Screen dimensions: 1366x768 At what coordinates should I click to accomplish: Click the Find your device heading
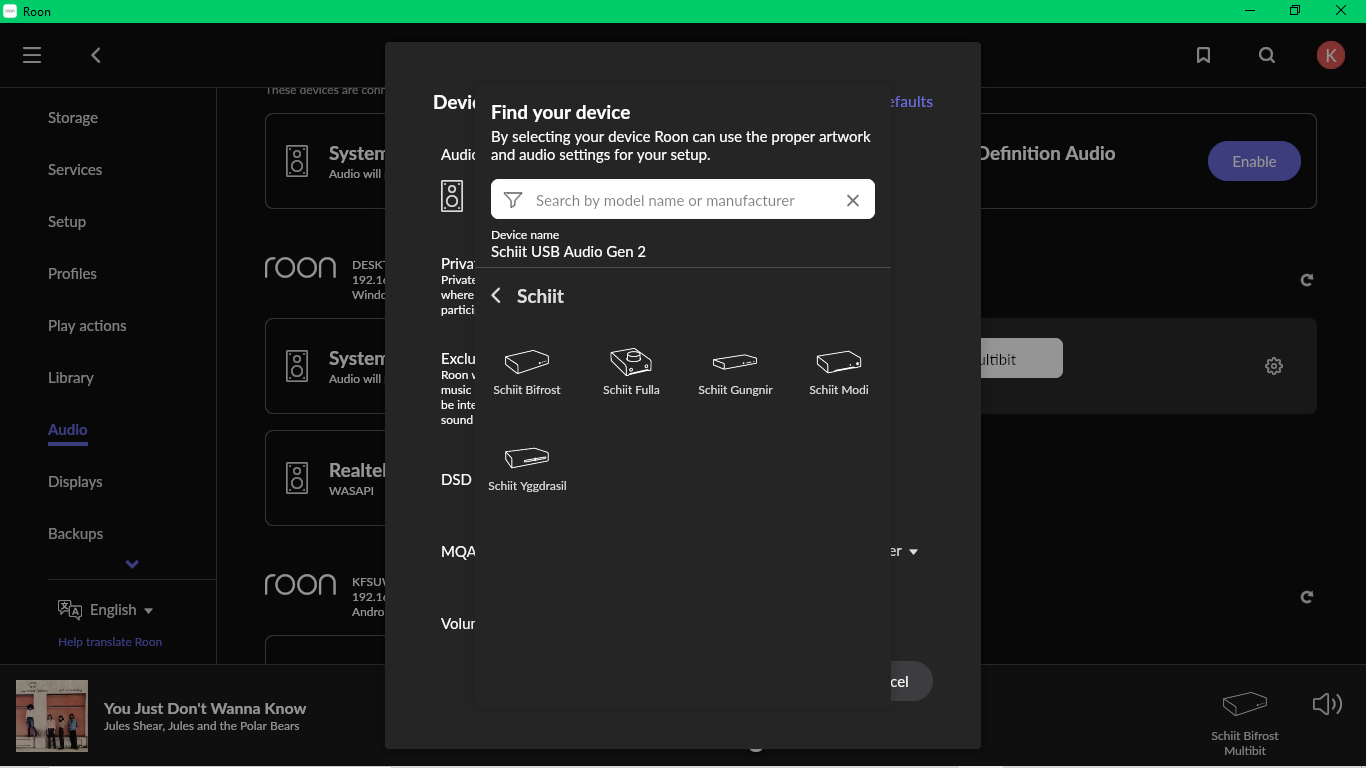[x=560, y=112]
